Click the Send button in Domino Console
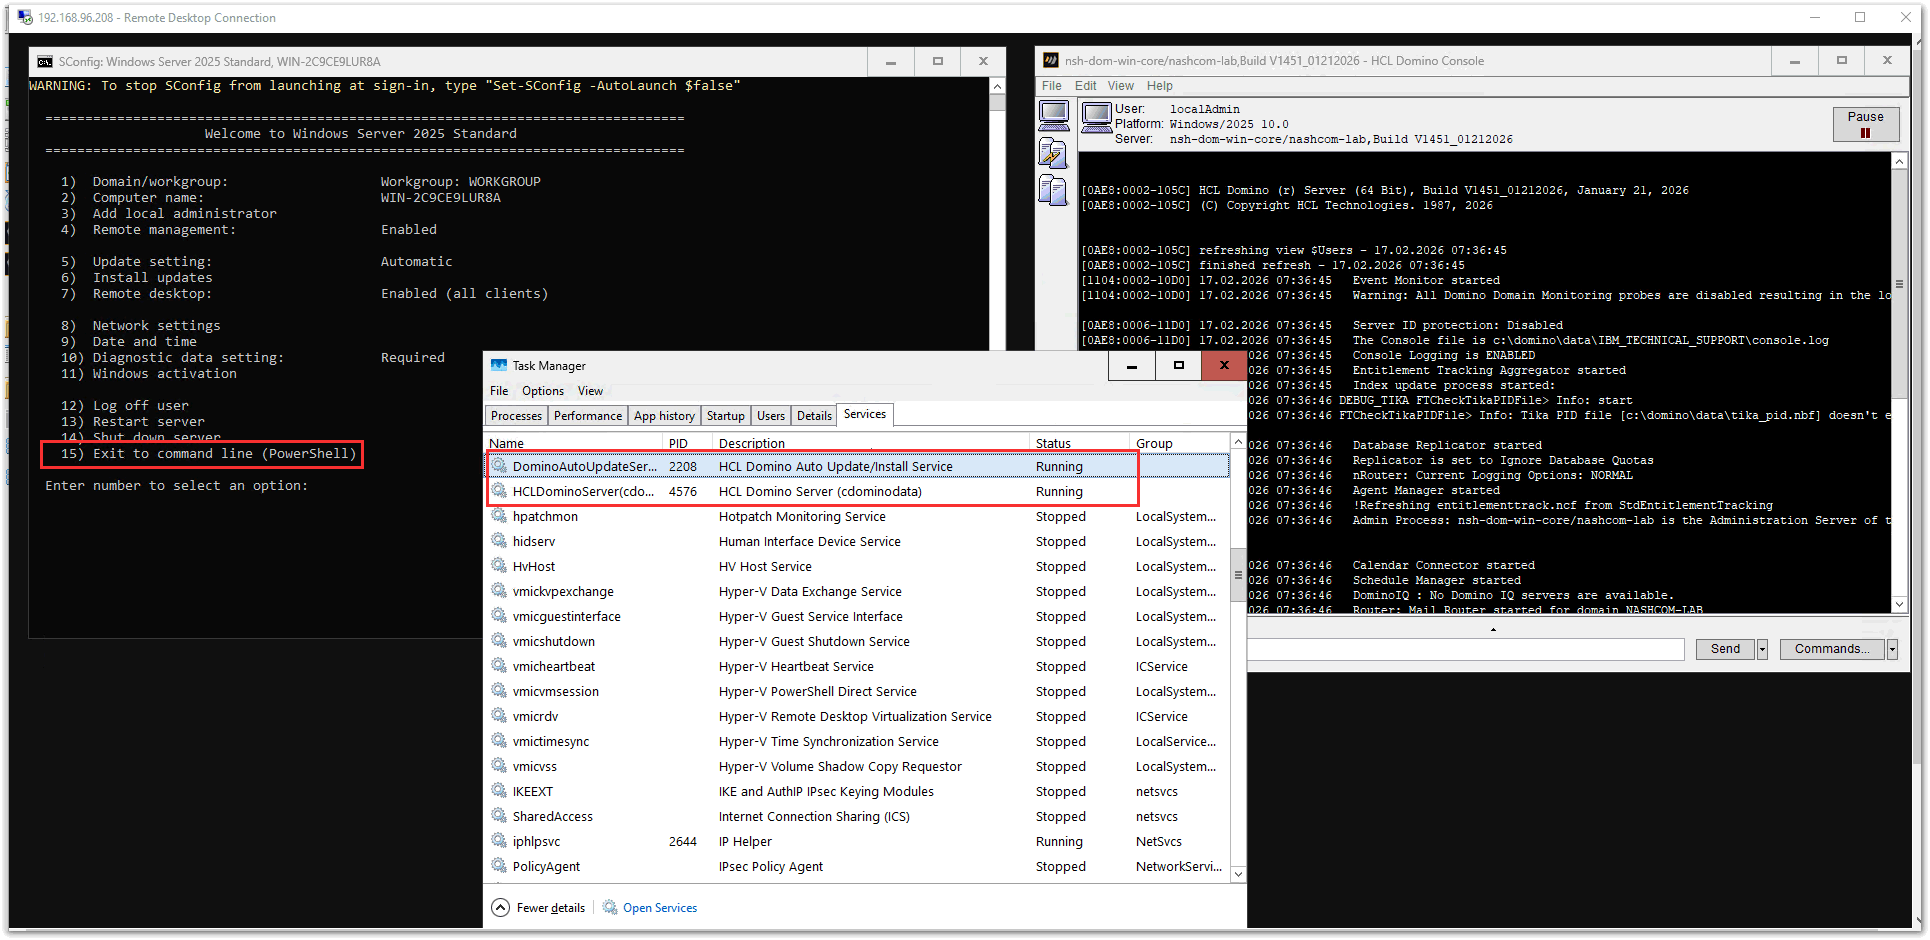 coord(1723,648)
